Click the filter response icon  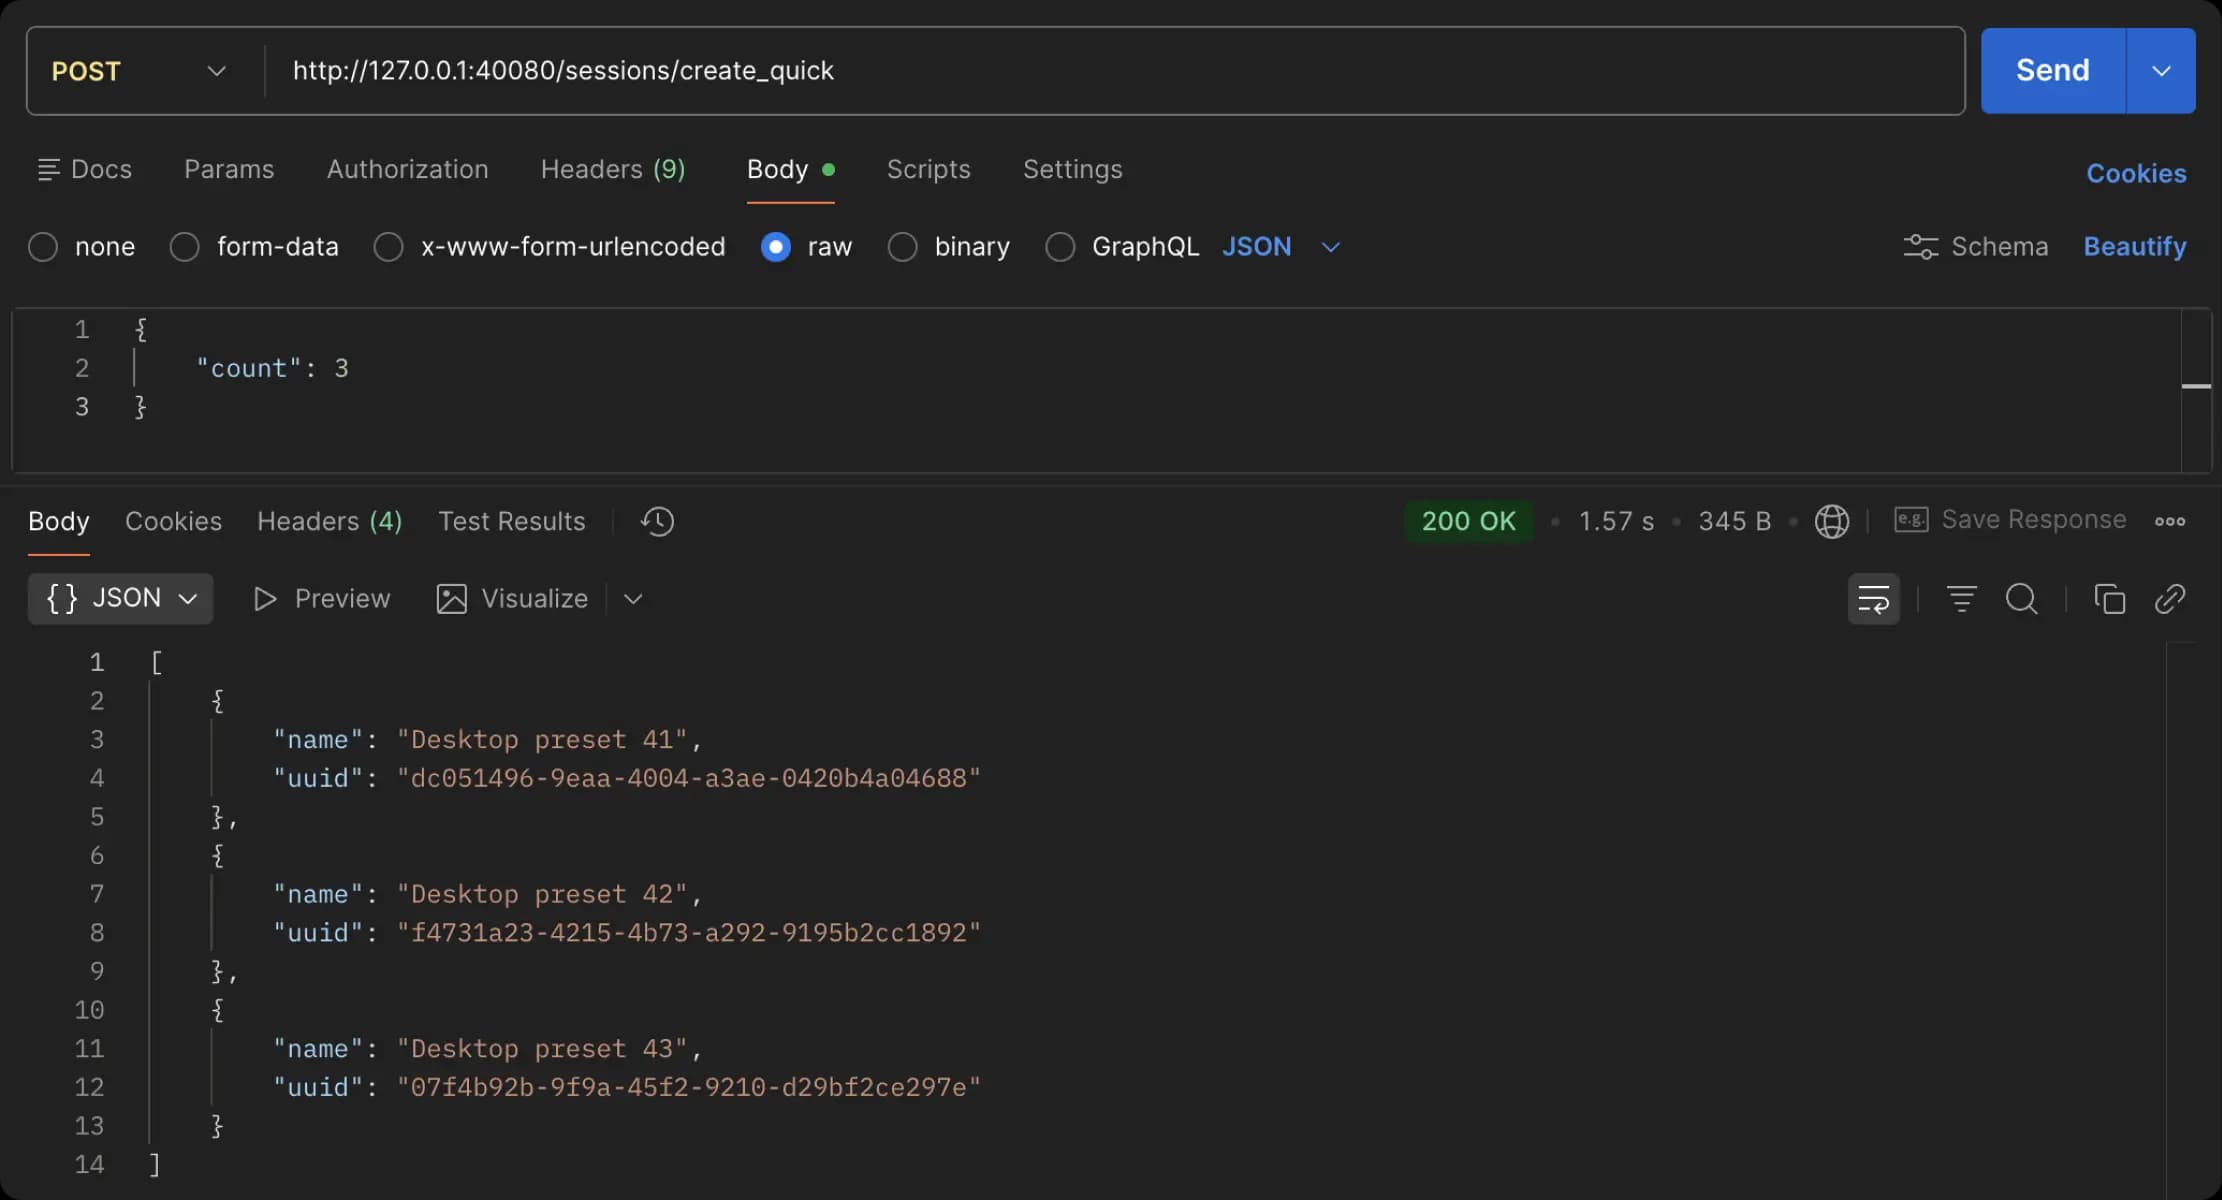[1961, 599]
